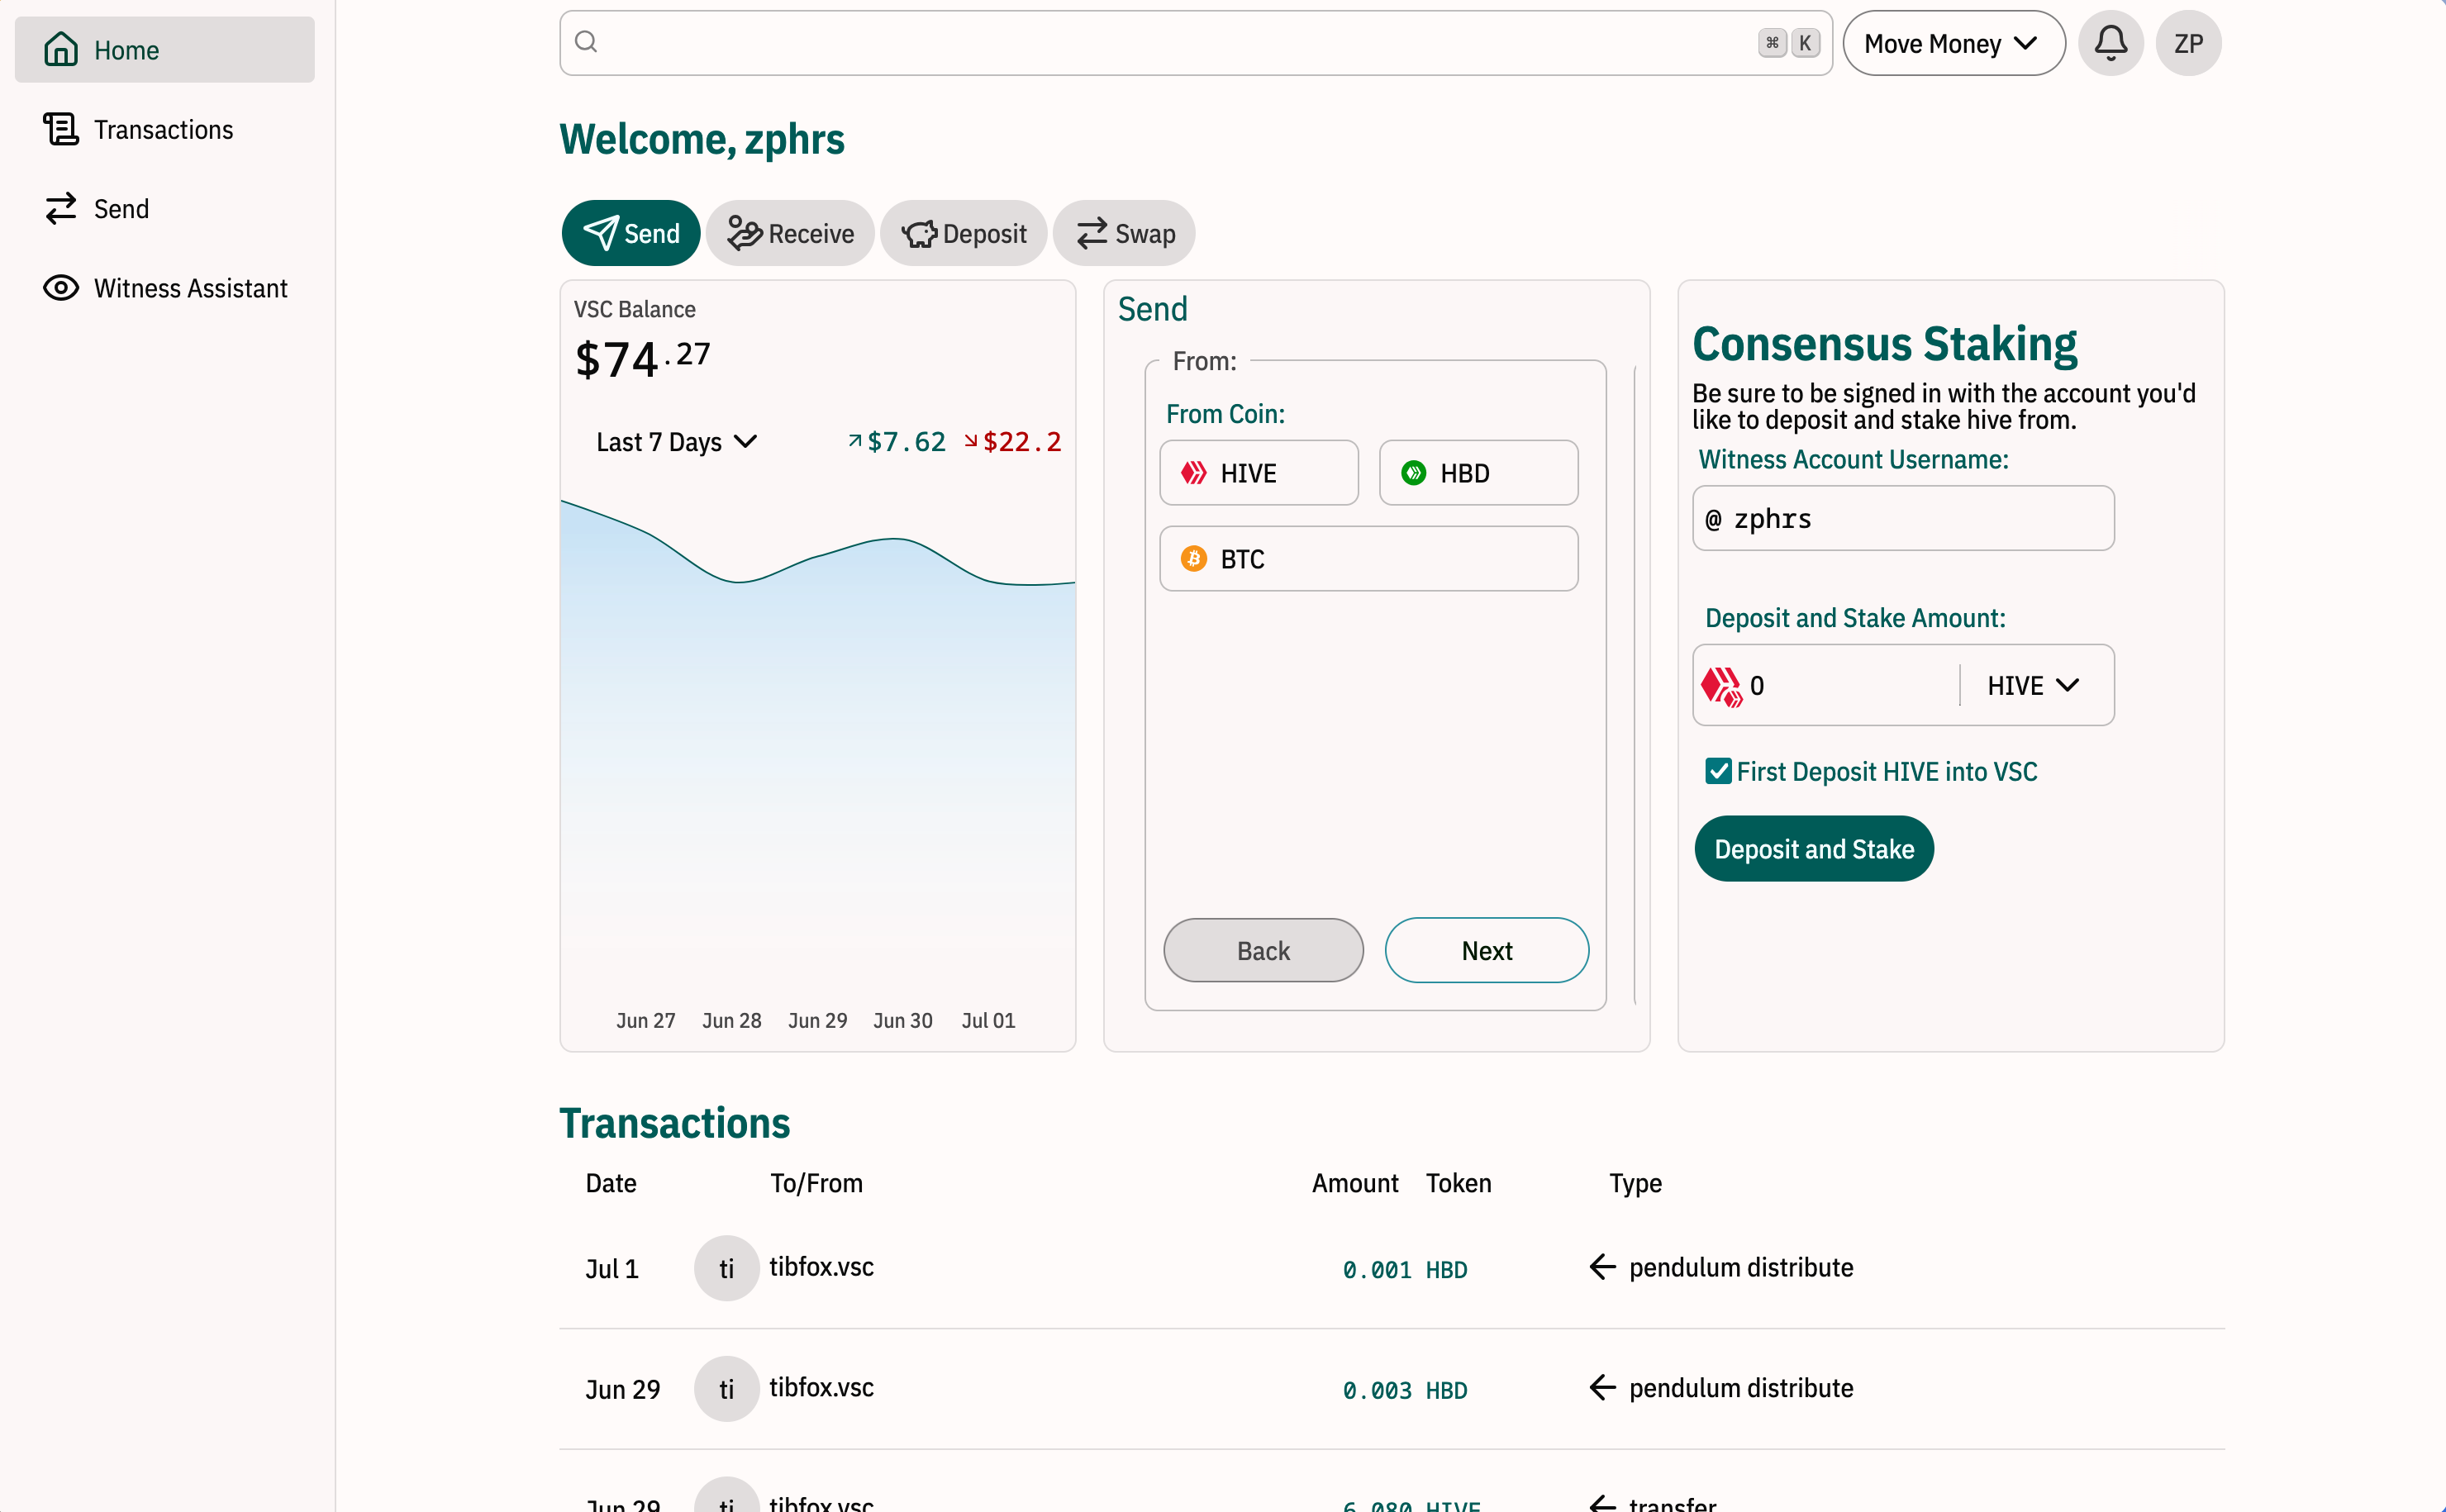Expand the Last 7 Days dropdown
Screen dimensions: 2446x1512
[676, 442]
